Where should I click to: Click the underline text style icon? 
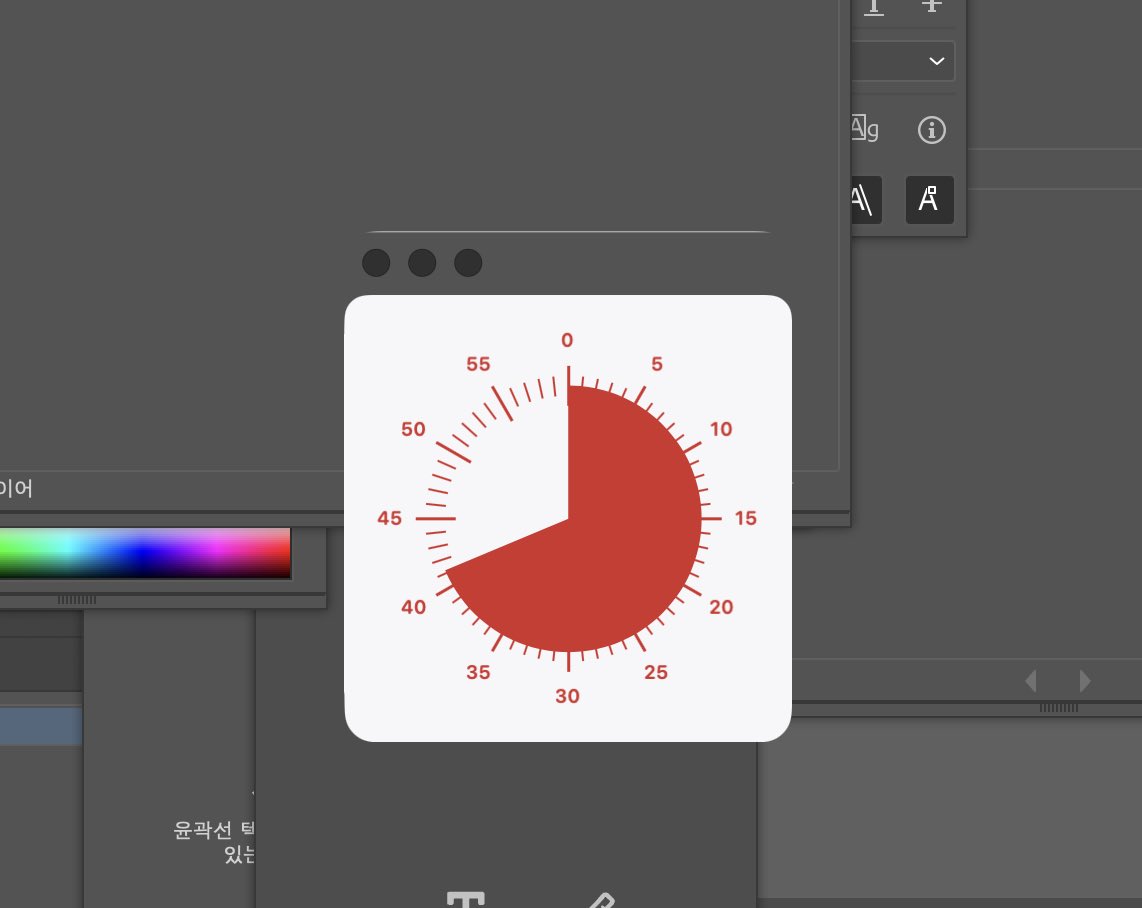pos(873,8)
